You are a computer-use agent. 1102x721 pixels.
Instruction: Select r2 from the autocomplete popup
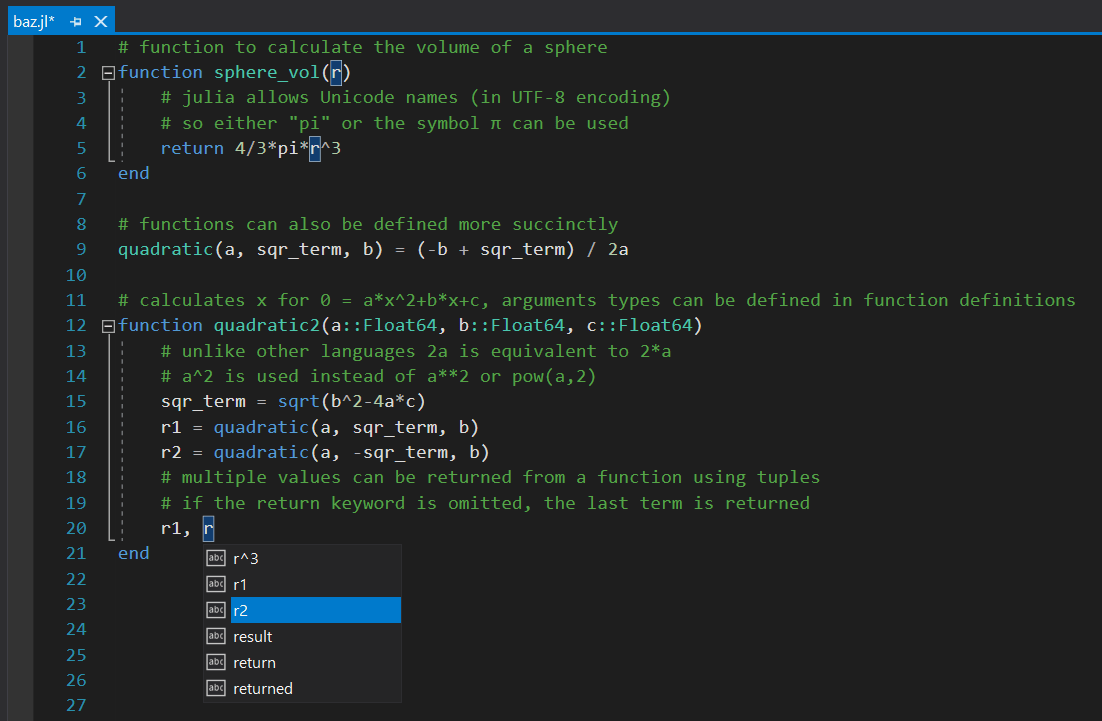pyautogui.click(x=241, y=610)
